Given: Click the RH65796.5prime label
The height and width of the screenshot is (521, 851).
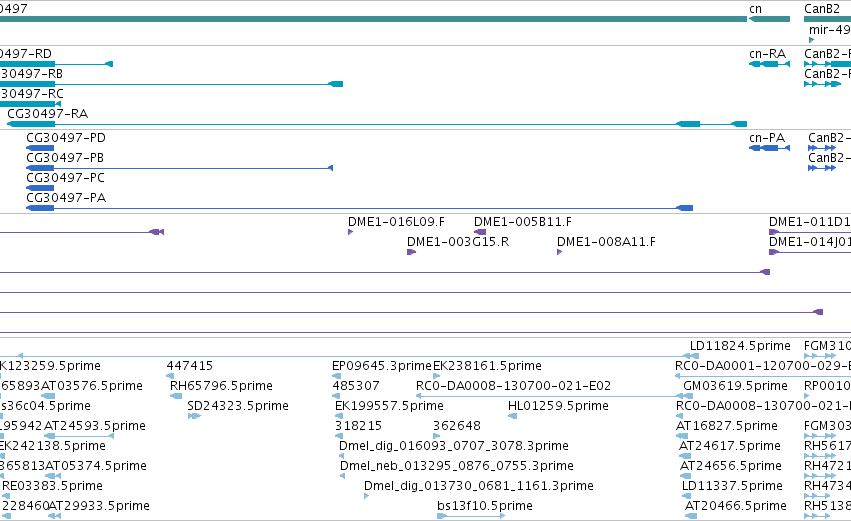Looking at the screenshot, I should click(221, 386).
